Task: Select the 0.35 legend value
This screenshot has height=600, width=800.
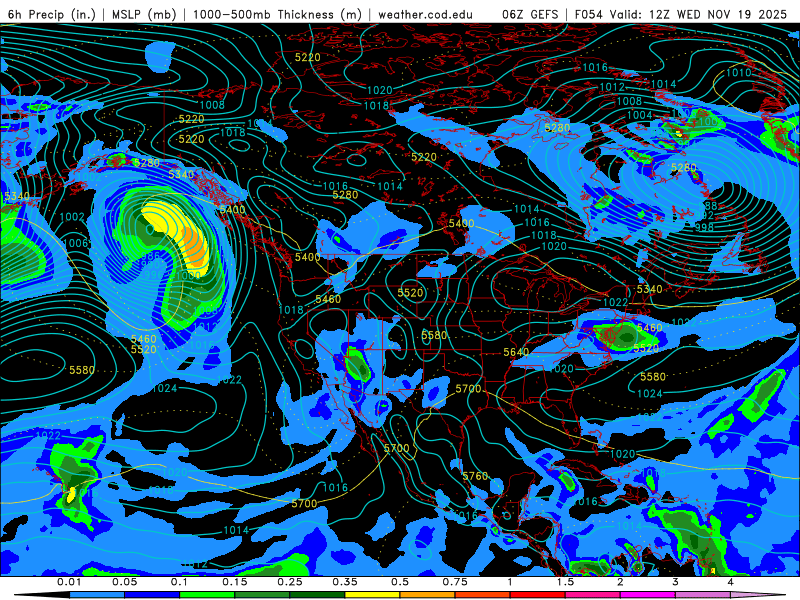Action: 345,582
